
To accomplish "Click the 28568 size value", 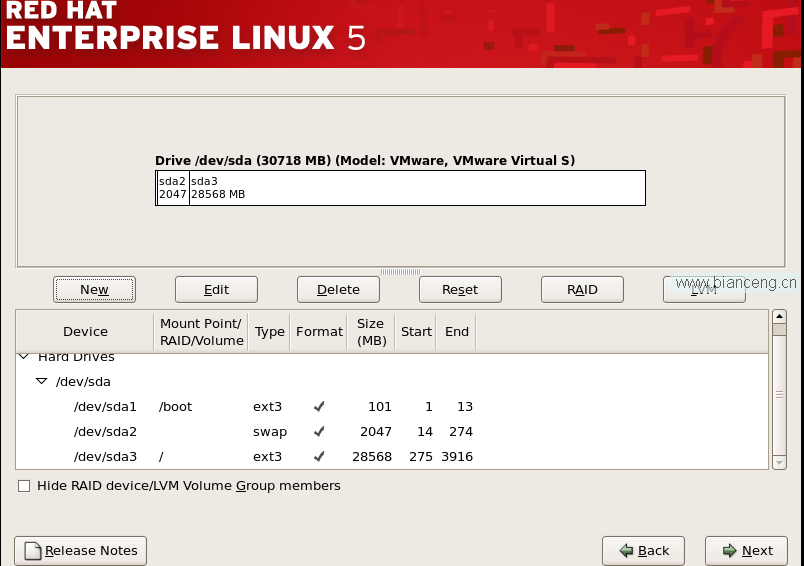I will [372, 456].
